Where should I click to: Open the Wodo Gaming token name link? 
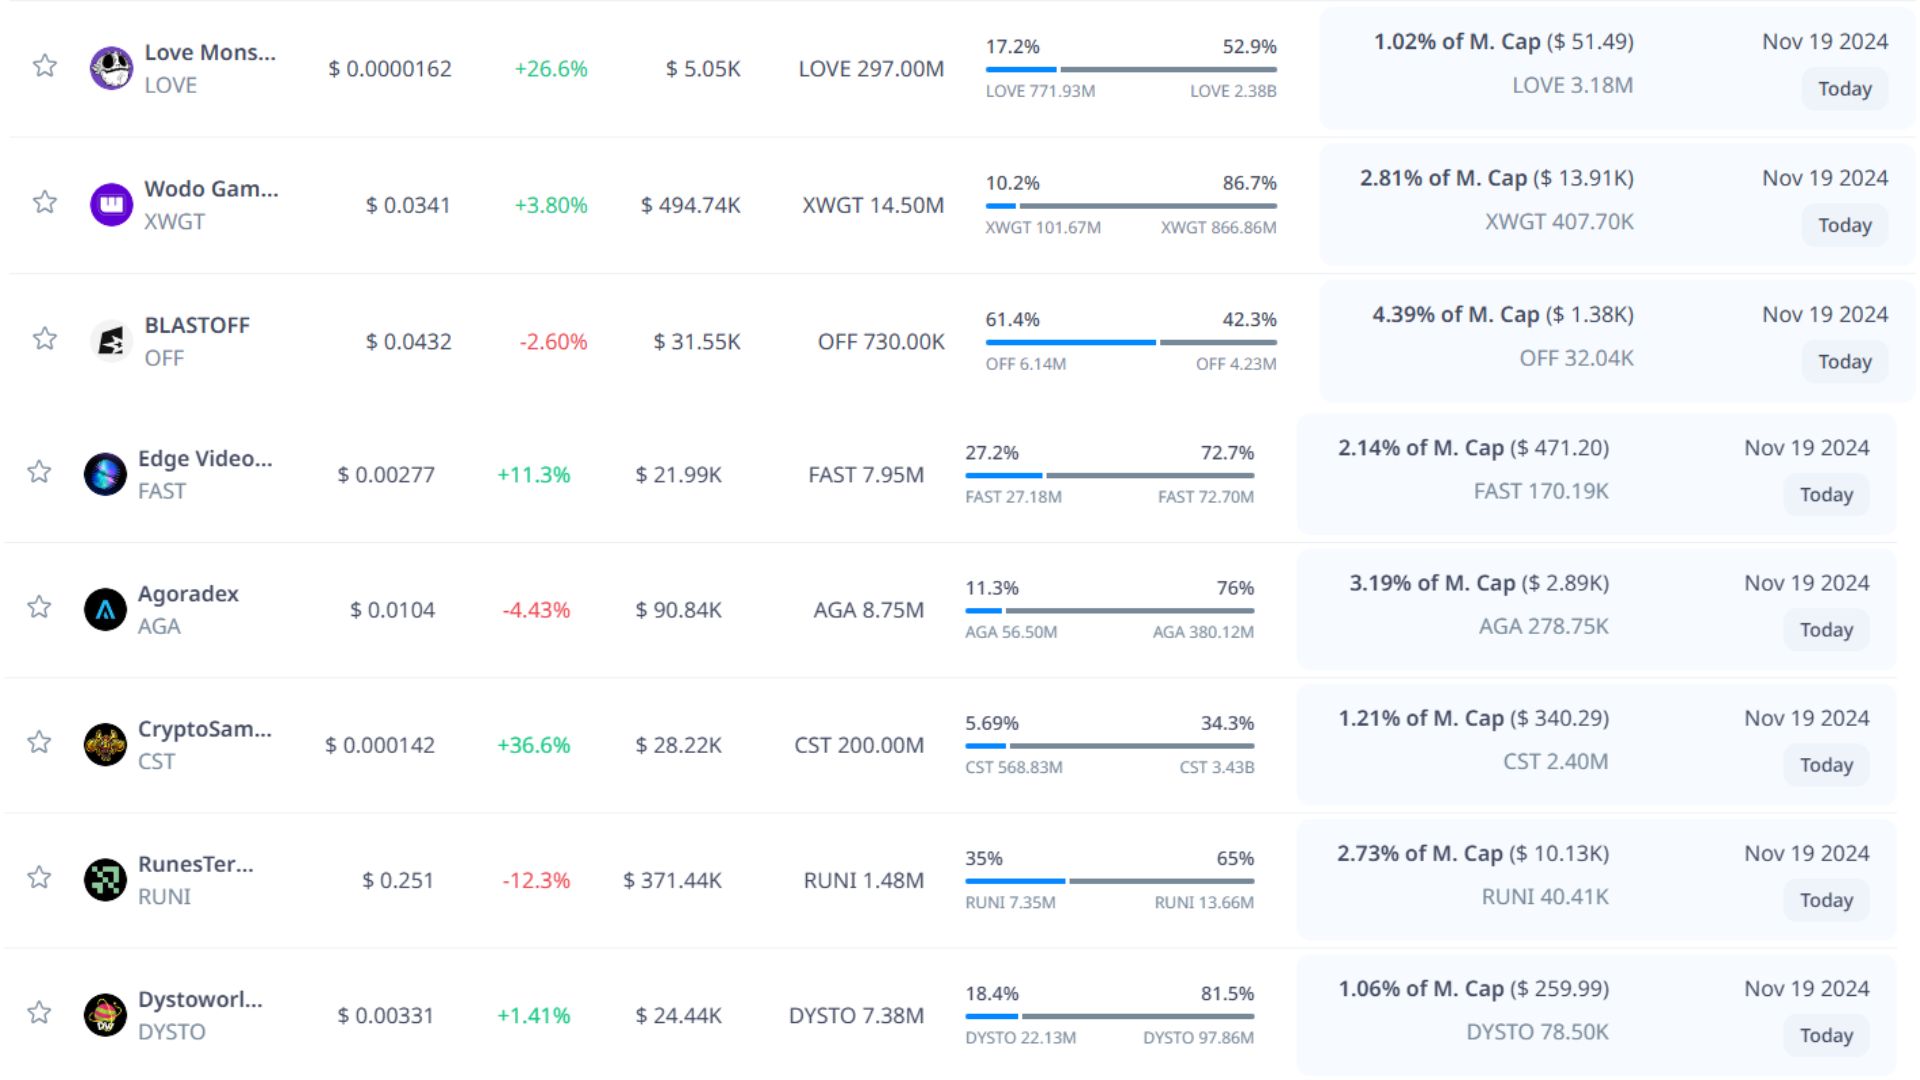click(211, 189)
